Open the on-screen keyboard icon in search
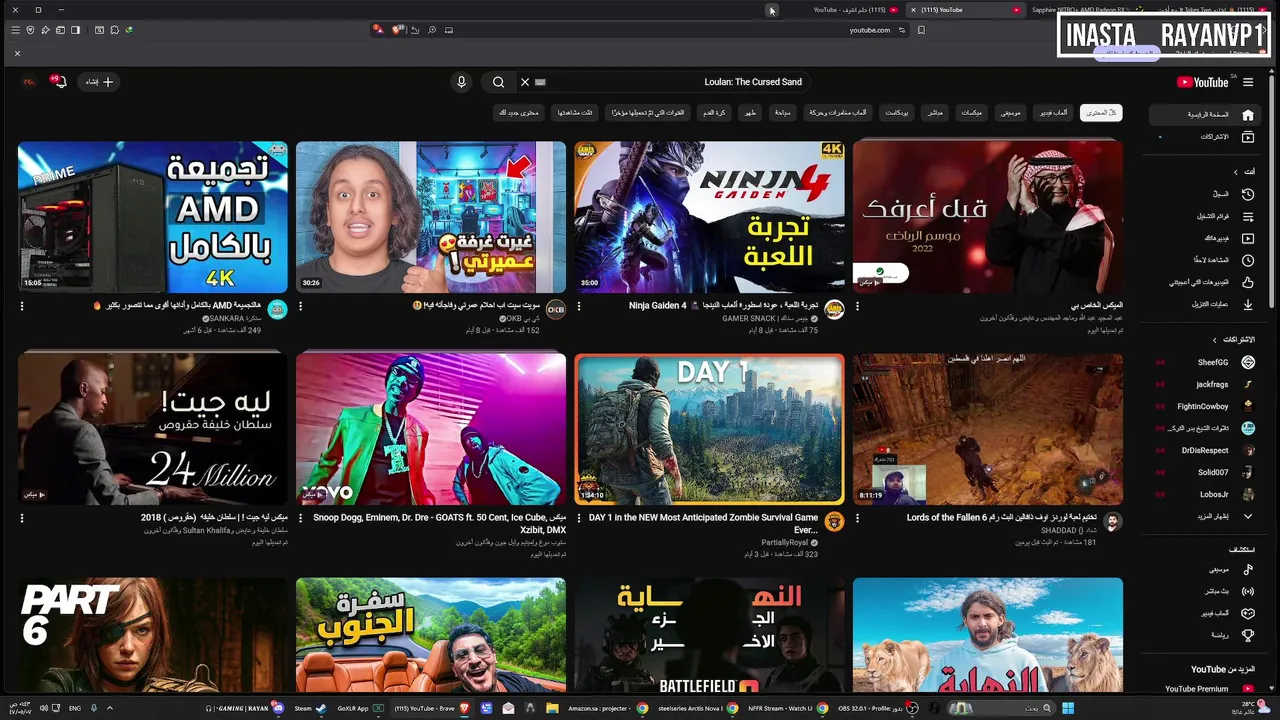The image size is (1280, 720). coord(541,82)
